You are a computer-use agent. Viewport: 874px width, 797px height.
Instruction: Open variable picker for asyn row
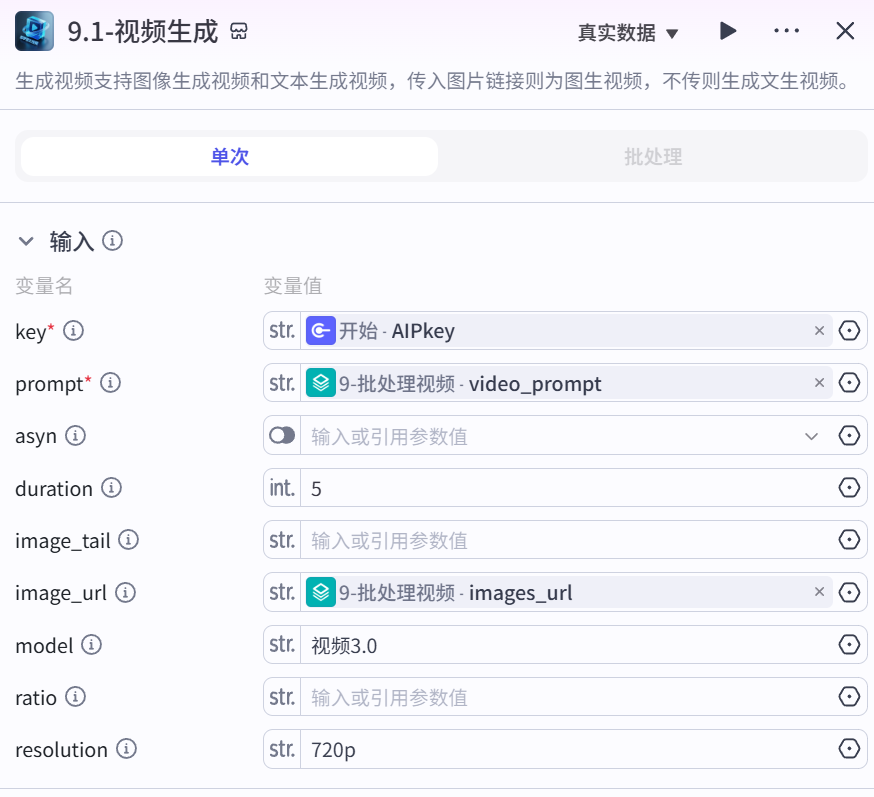point(849,435)
